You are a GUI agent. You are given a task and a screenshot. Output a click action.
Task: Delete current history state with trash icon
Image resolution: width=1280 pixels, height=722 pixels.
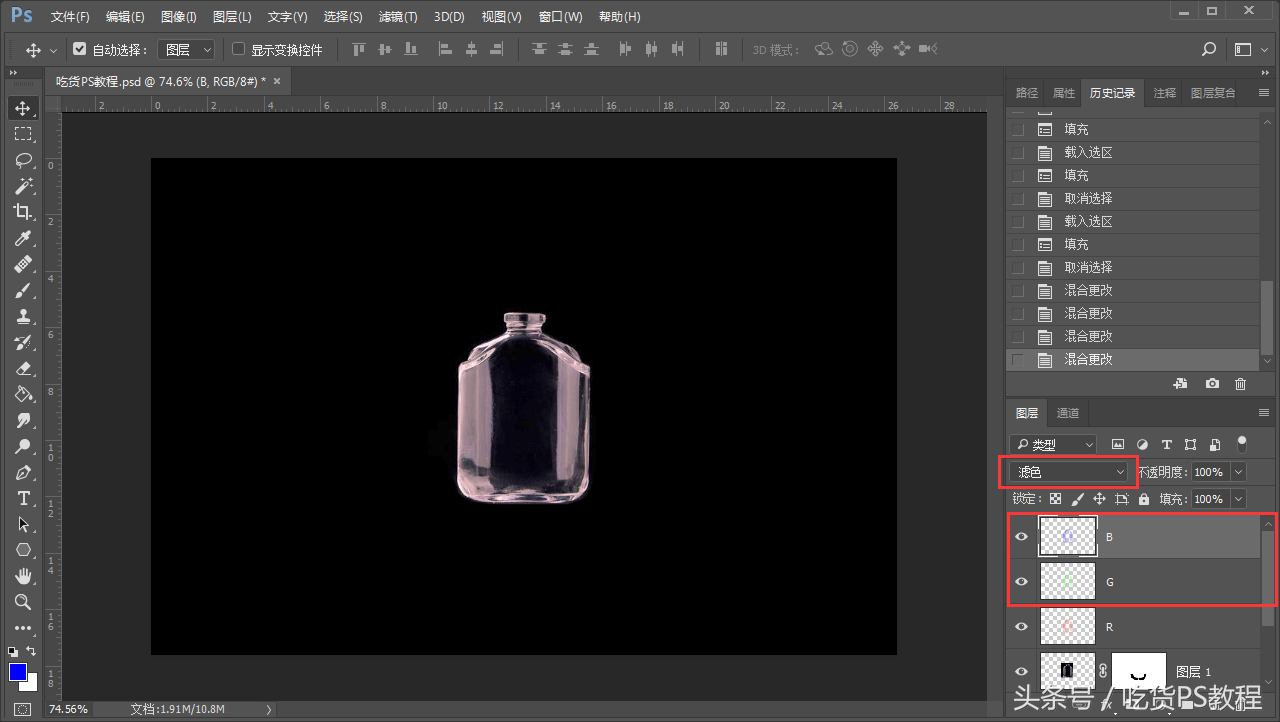click(x=1241, y=383)
